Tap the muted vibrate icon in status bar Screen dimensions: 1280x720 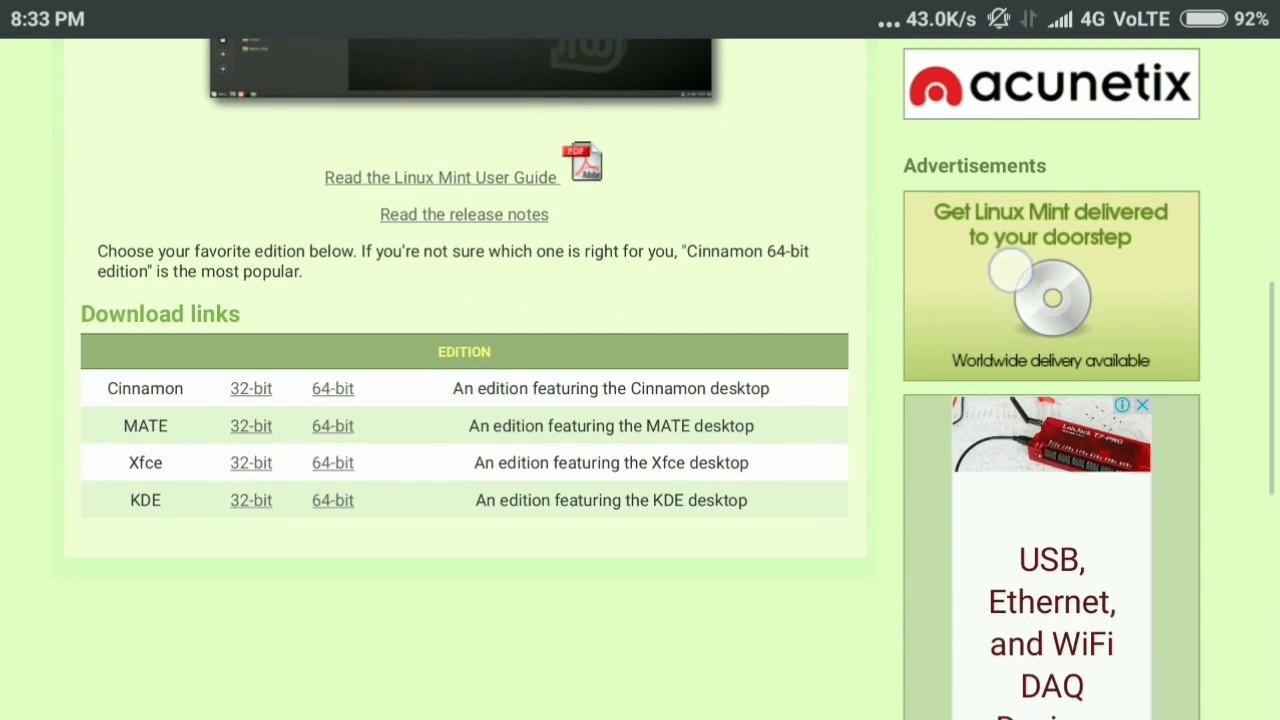pyautogui.click(x=998, y=19)
